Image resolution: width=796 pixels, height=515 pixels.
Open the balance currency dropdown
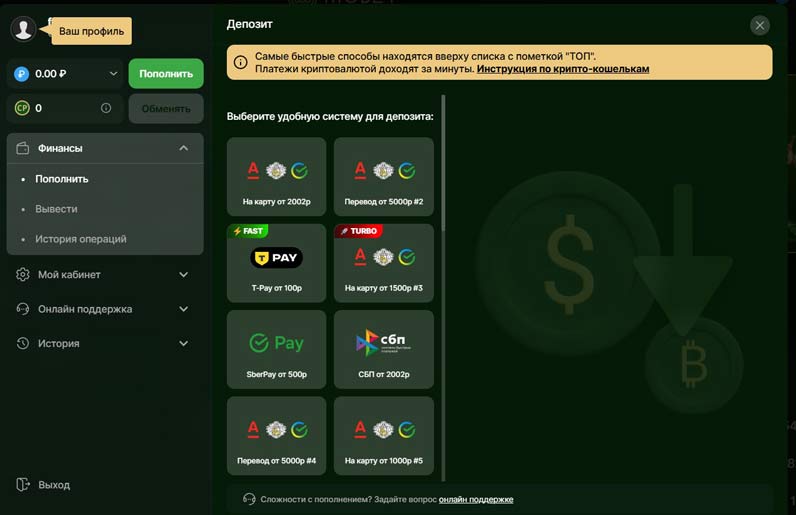[x=110, y=74]
